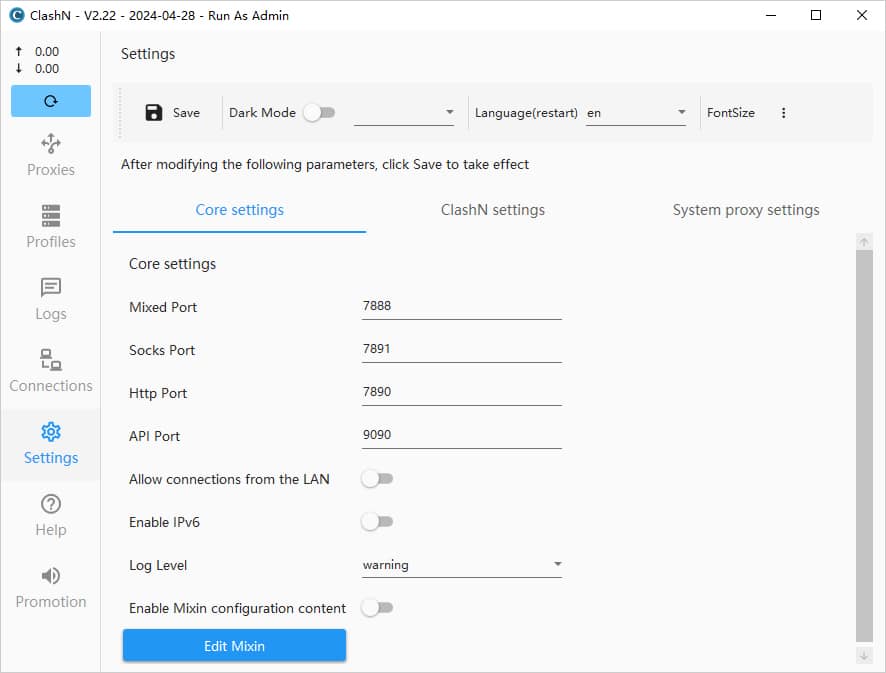Switch to ClashN settings tab

pyautogui.click(x=493, y=210)
